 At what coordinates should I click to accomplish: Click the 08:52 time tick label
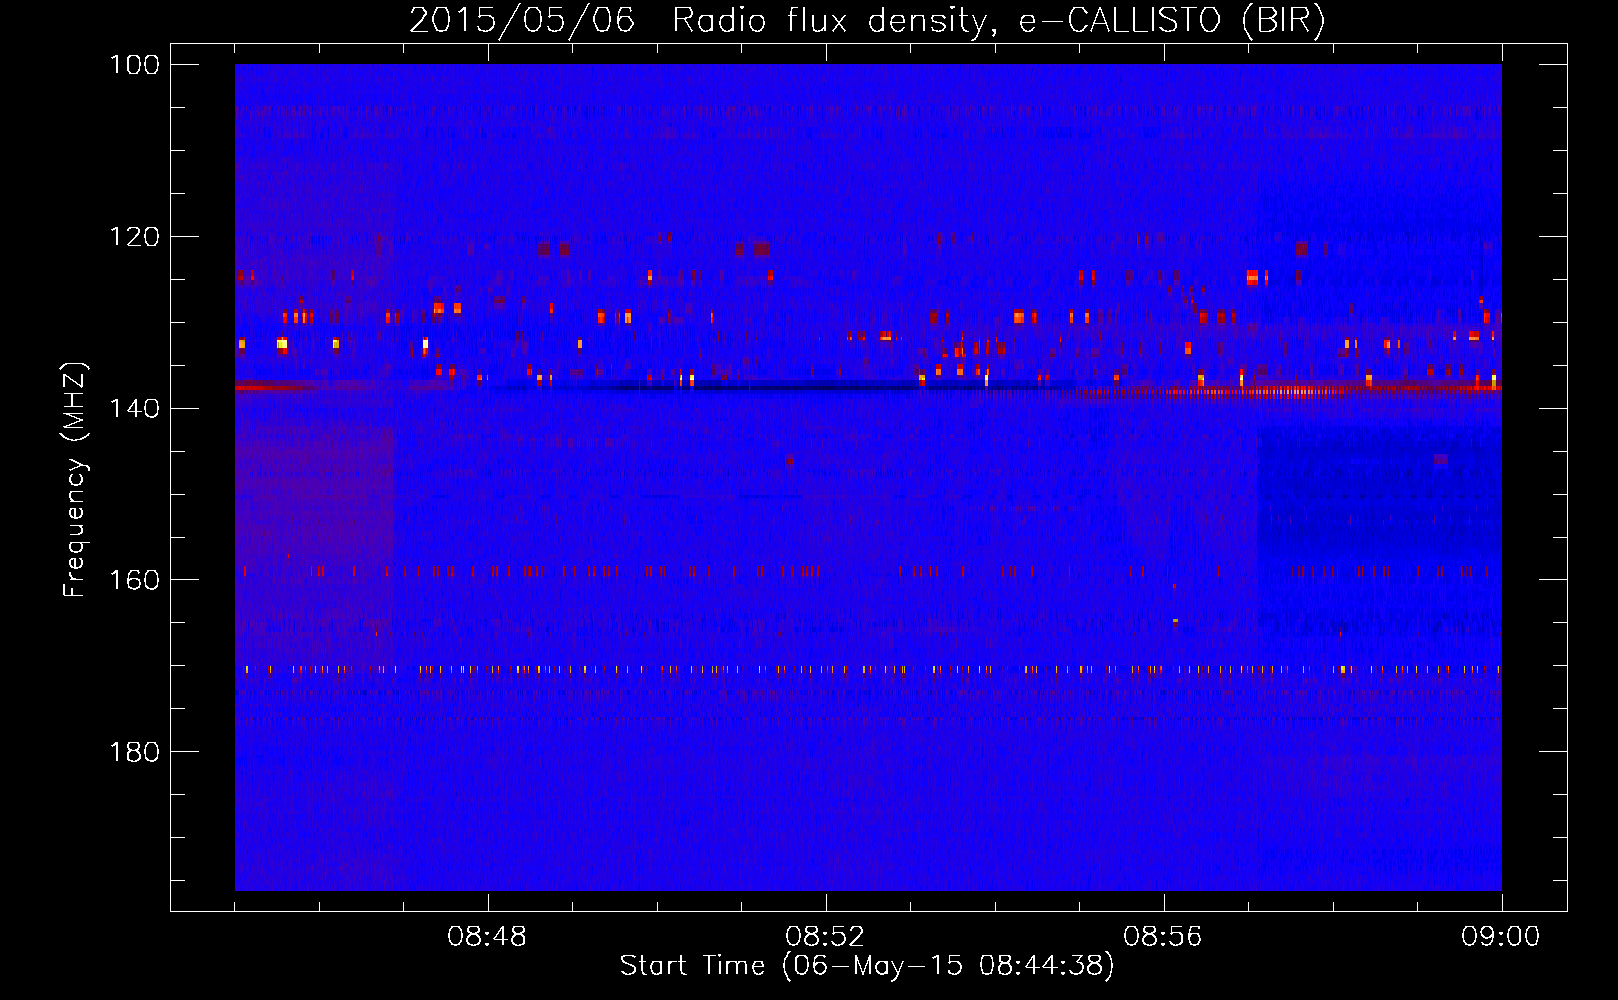825,937
